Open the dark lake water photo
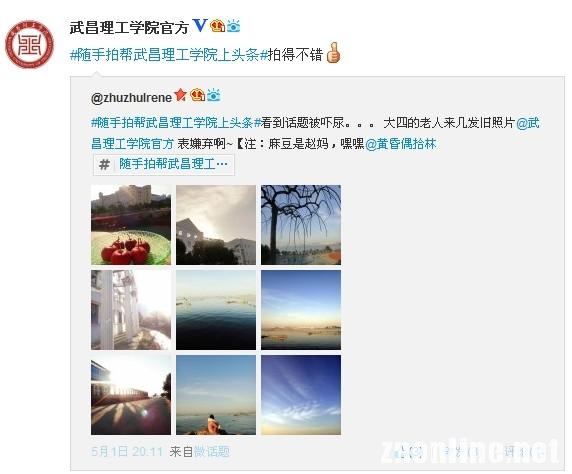572x474 pixels. 216,310
